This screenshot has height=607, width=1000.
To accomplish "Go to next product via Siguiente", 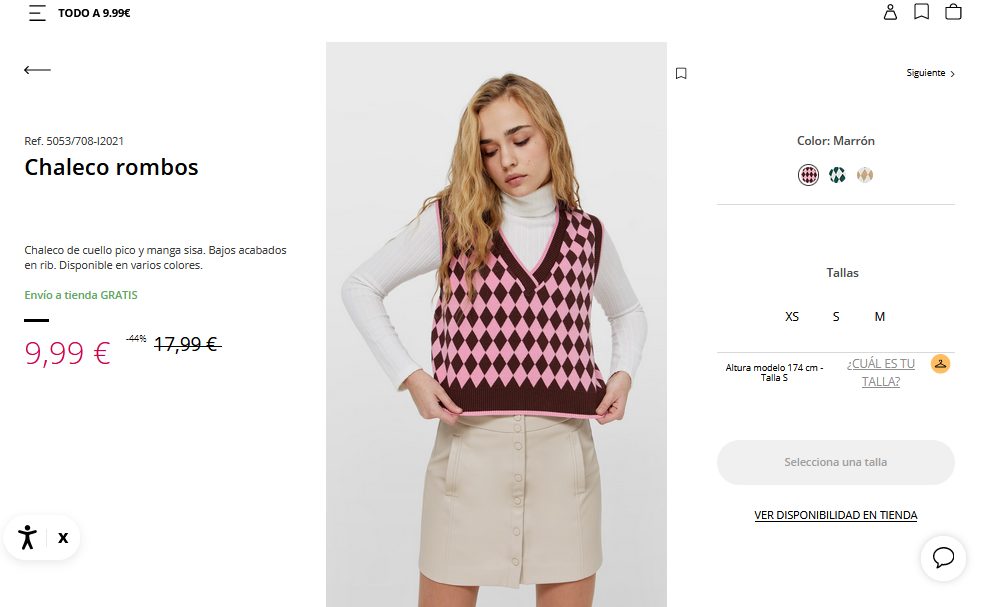I will click(x=930, y=73).
